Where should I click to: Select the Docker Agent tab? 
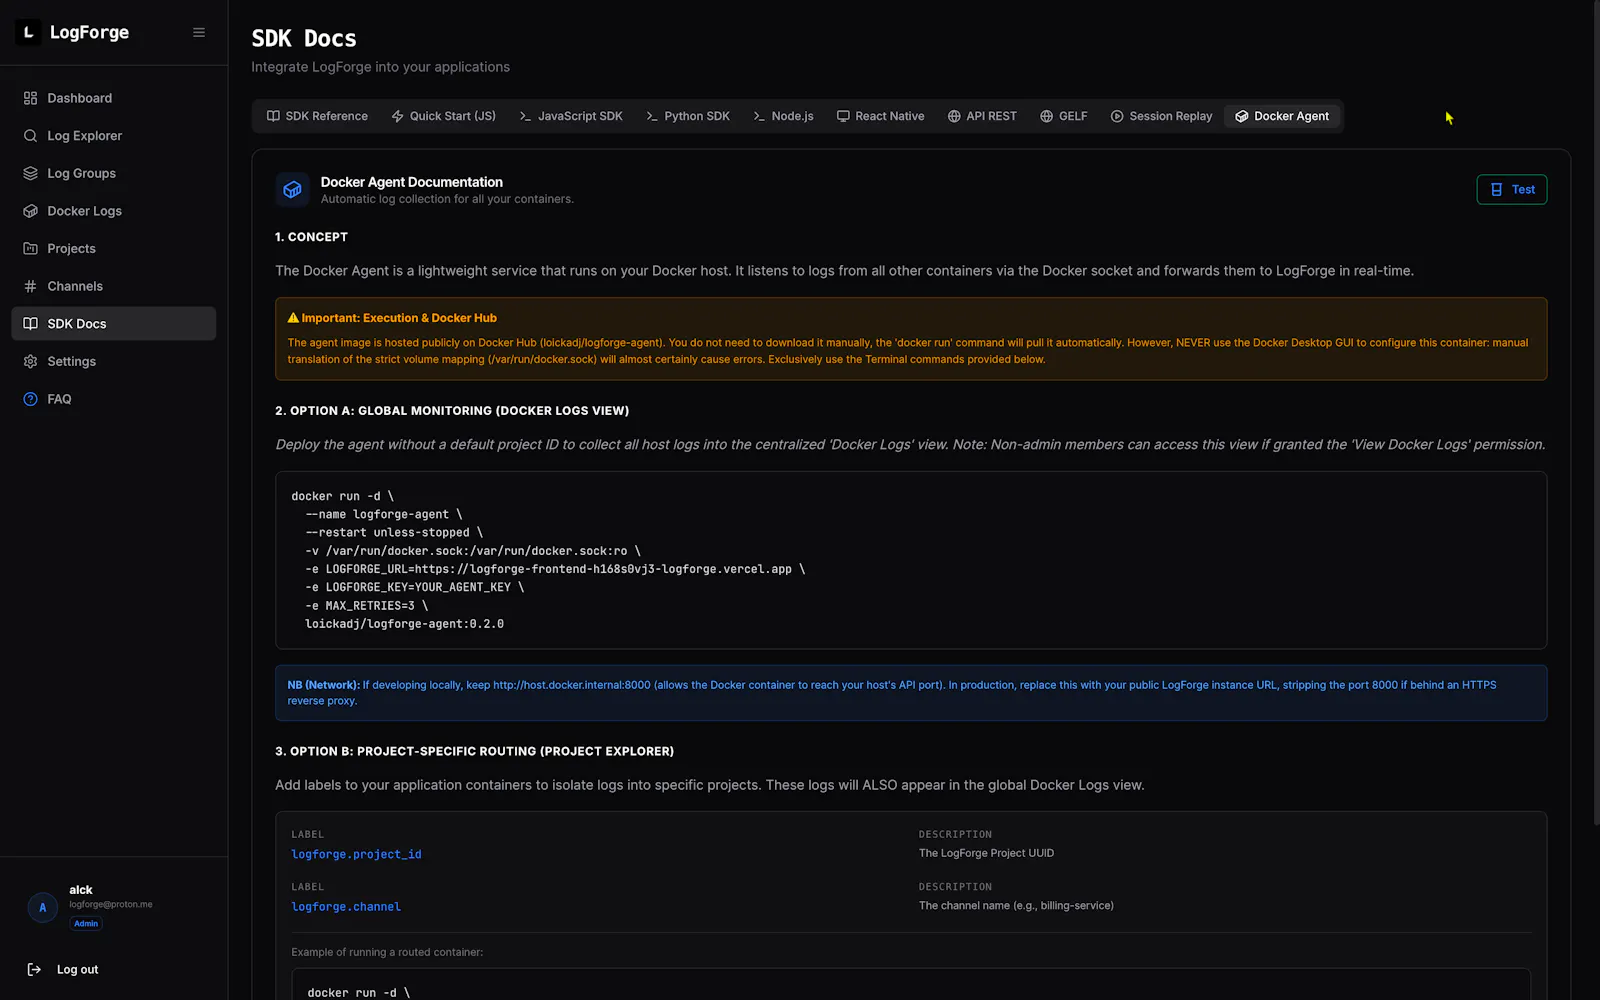[x=1282, y=116]
